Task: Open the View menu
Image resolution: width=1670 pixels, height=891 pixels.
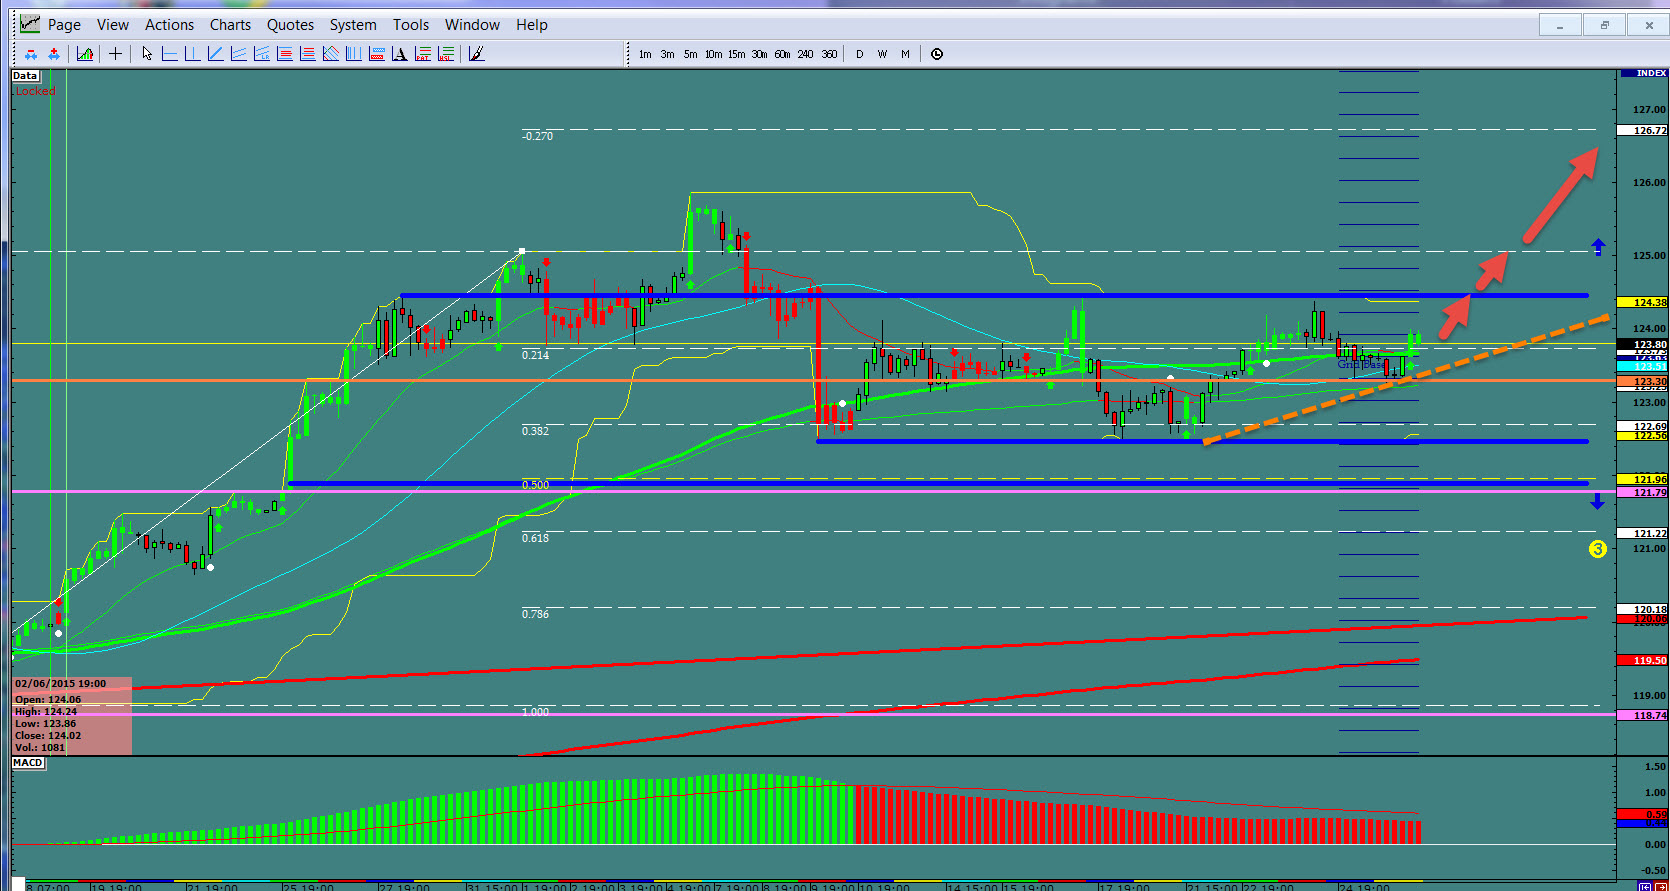Action: 113,25
